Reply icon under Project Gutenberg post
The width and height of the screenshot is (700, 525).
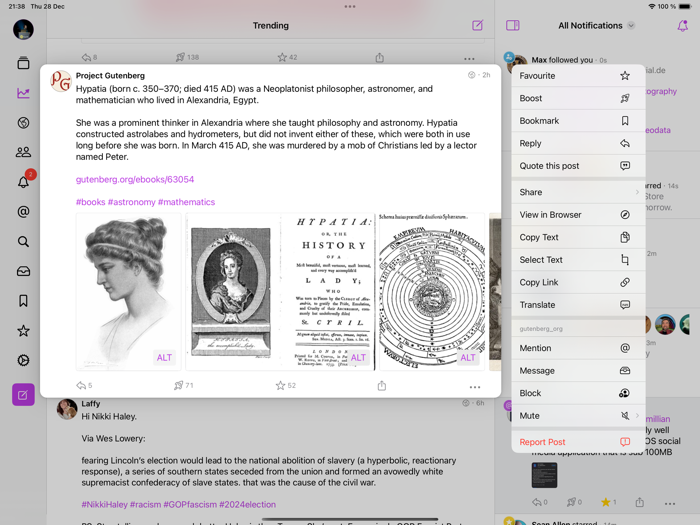click(81, 385)
